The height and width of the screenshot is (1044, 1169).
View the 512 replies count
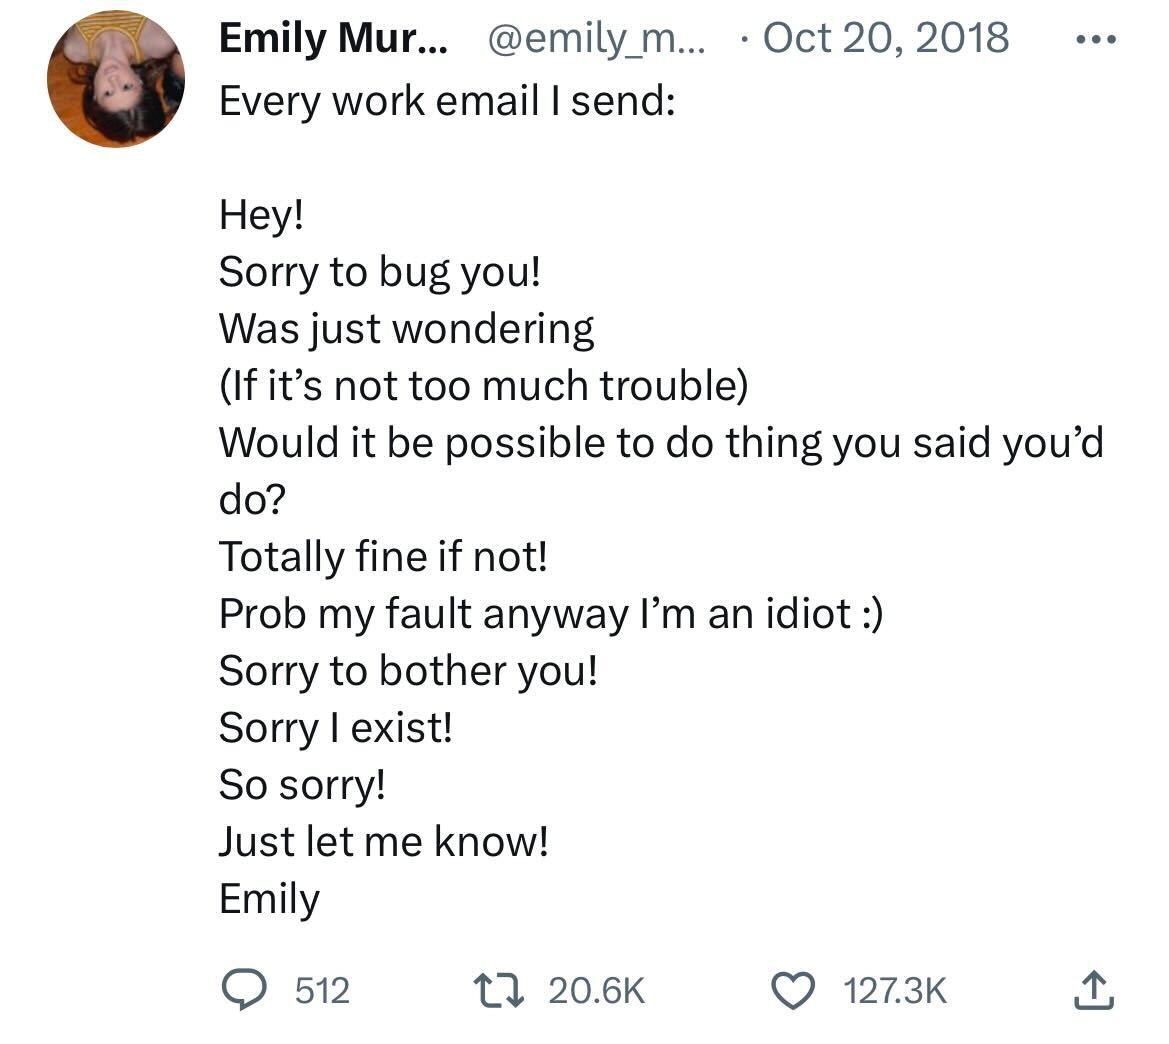click(x=322, y=991)
